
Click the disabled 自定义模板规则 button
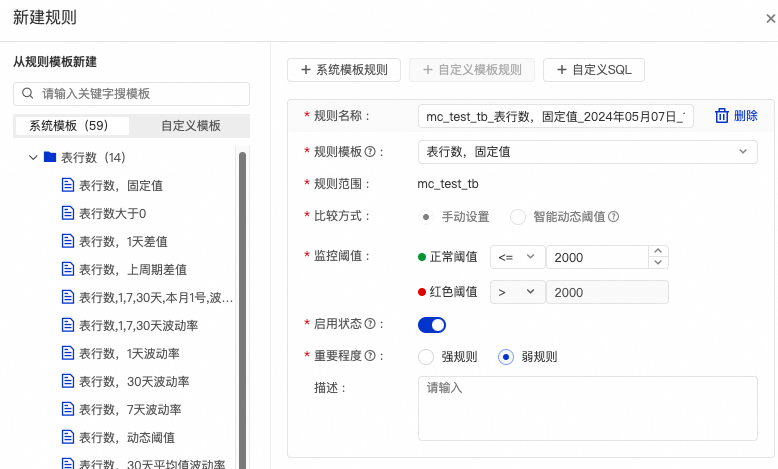[472, 70]
